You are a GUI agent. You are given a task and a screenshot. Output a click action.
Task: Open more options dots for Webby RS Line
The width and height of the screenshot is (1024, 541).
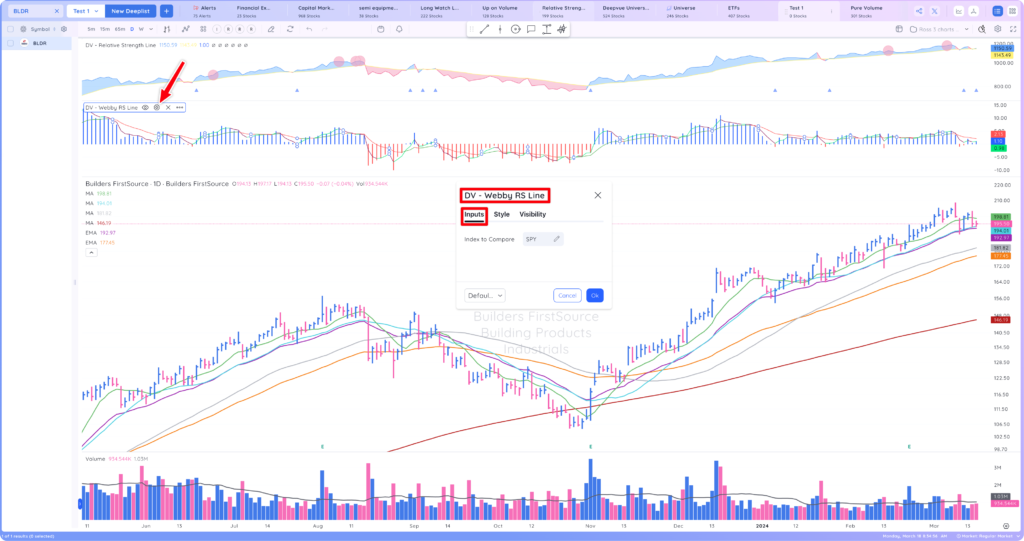[x=180, y=107]
